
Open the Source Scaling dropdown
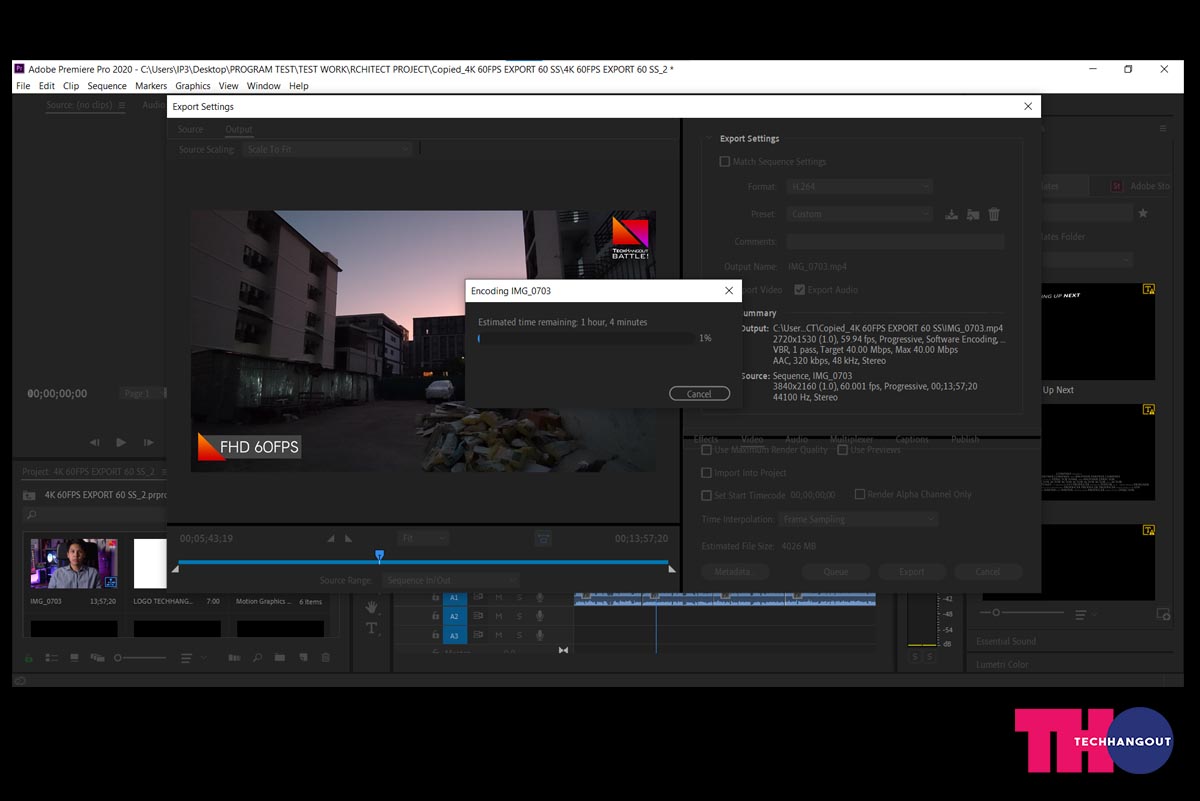coord(327,149)
